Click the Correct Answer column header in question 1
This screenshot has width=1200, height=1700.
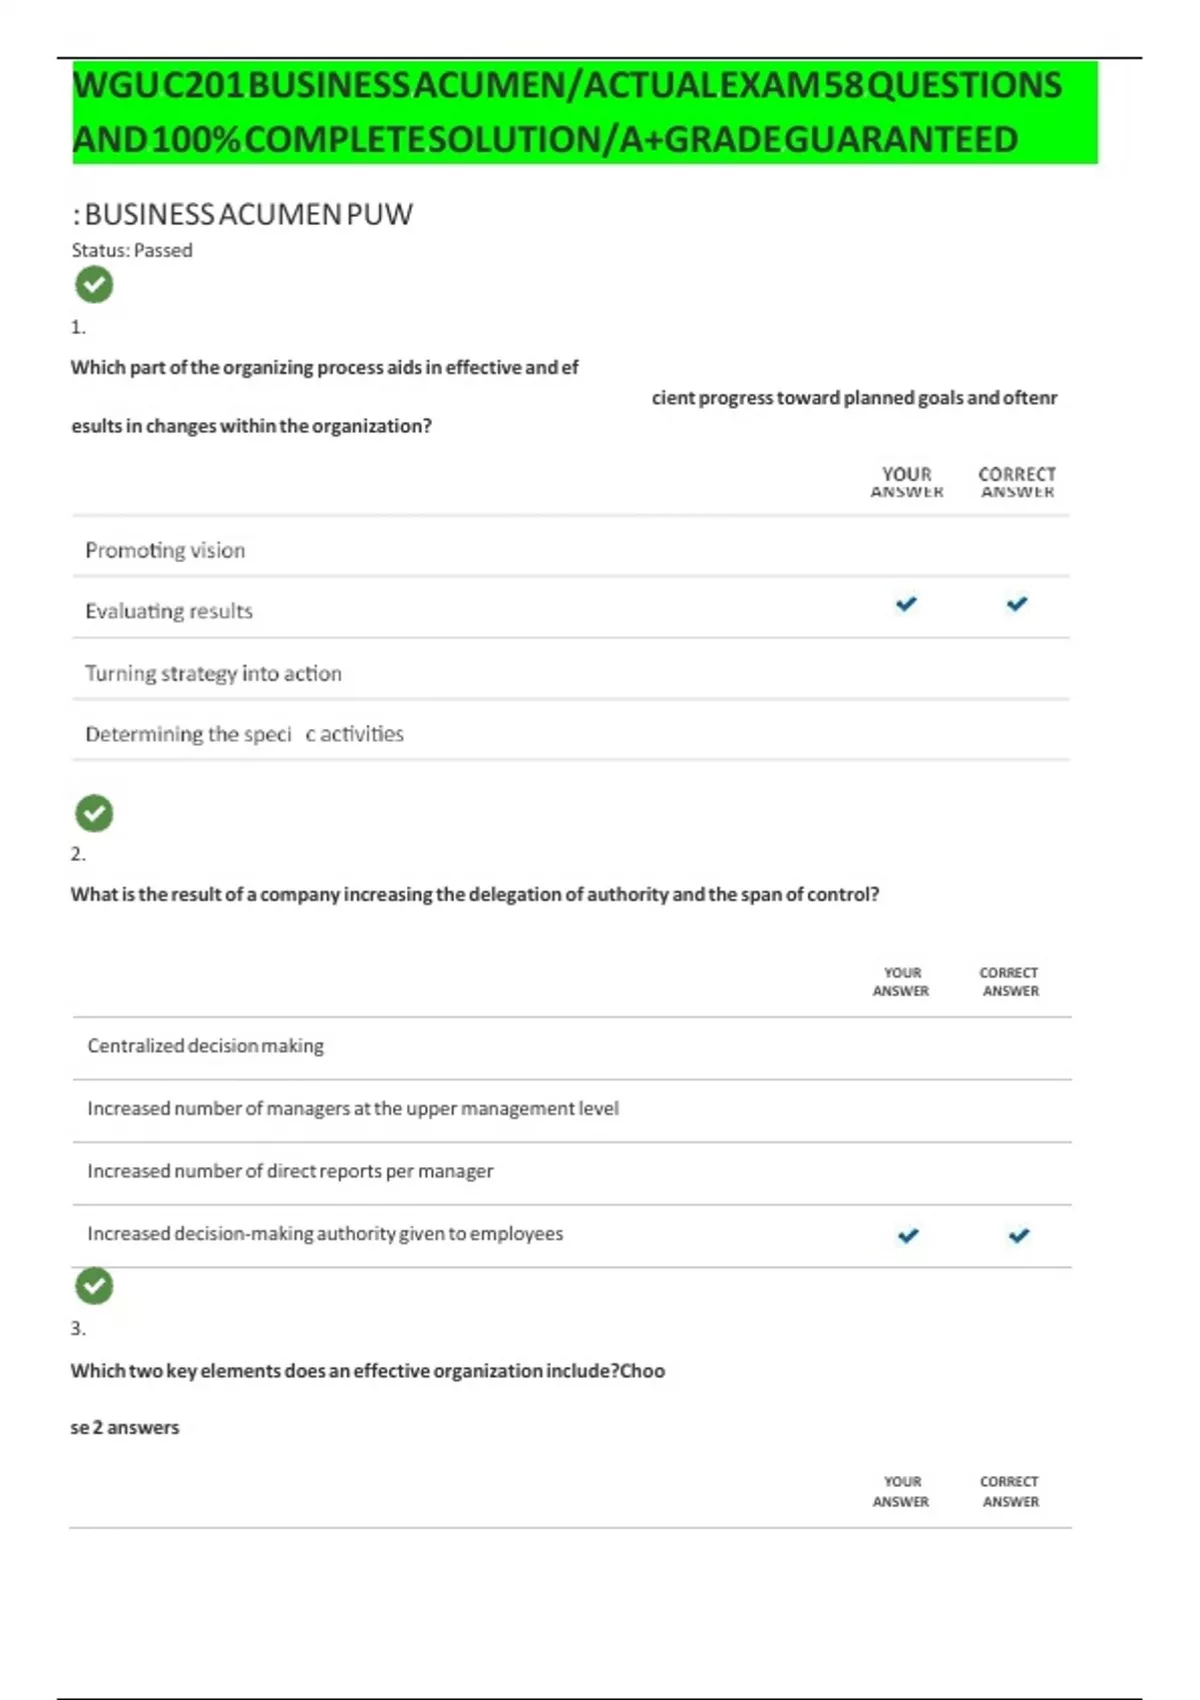click(x=1017, y=481)
